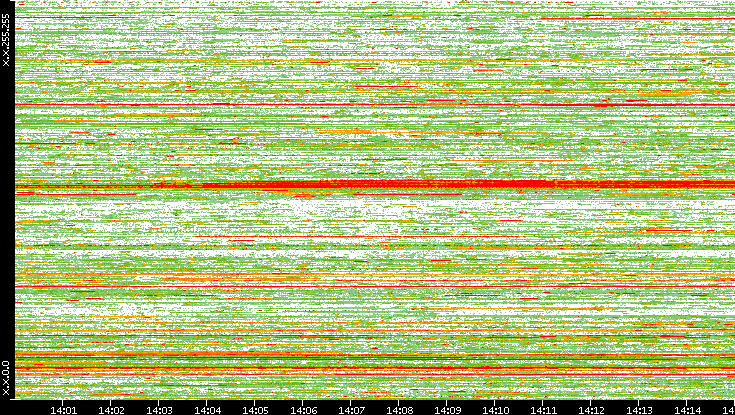Viewport: 735px width, 415px height.
Task: Click the 14:04 time axis label
Action: (207, 410)
